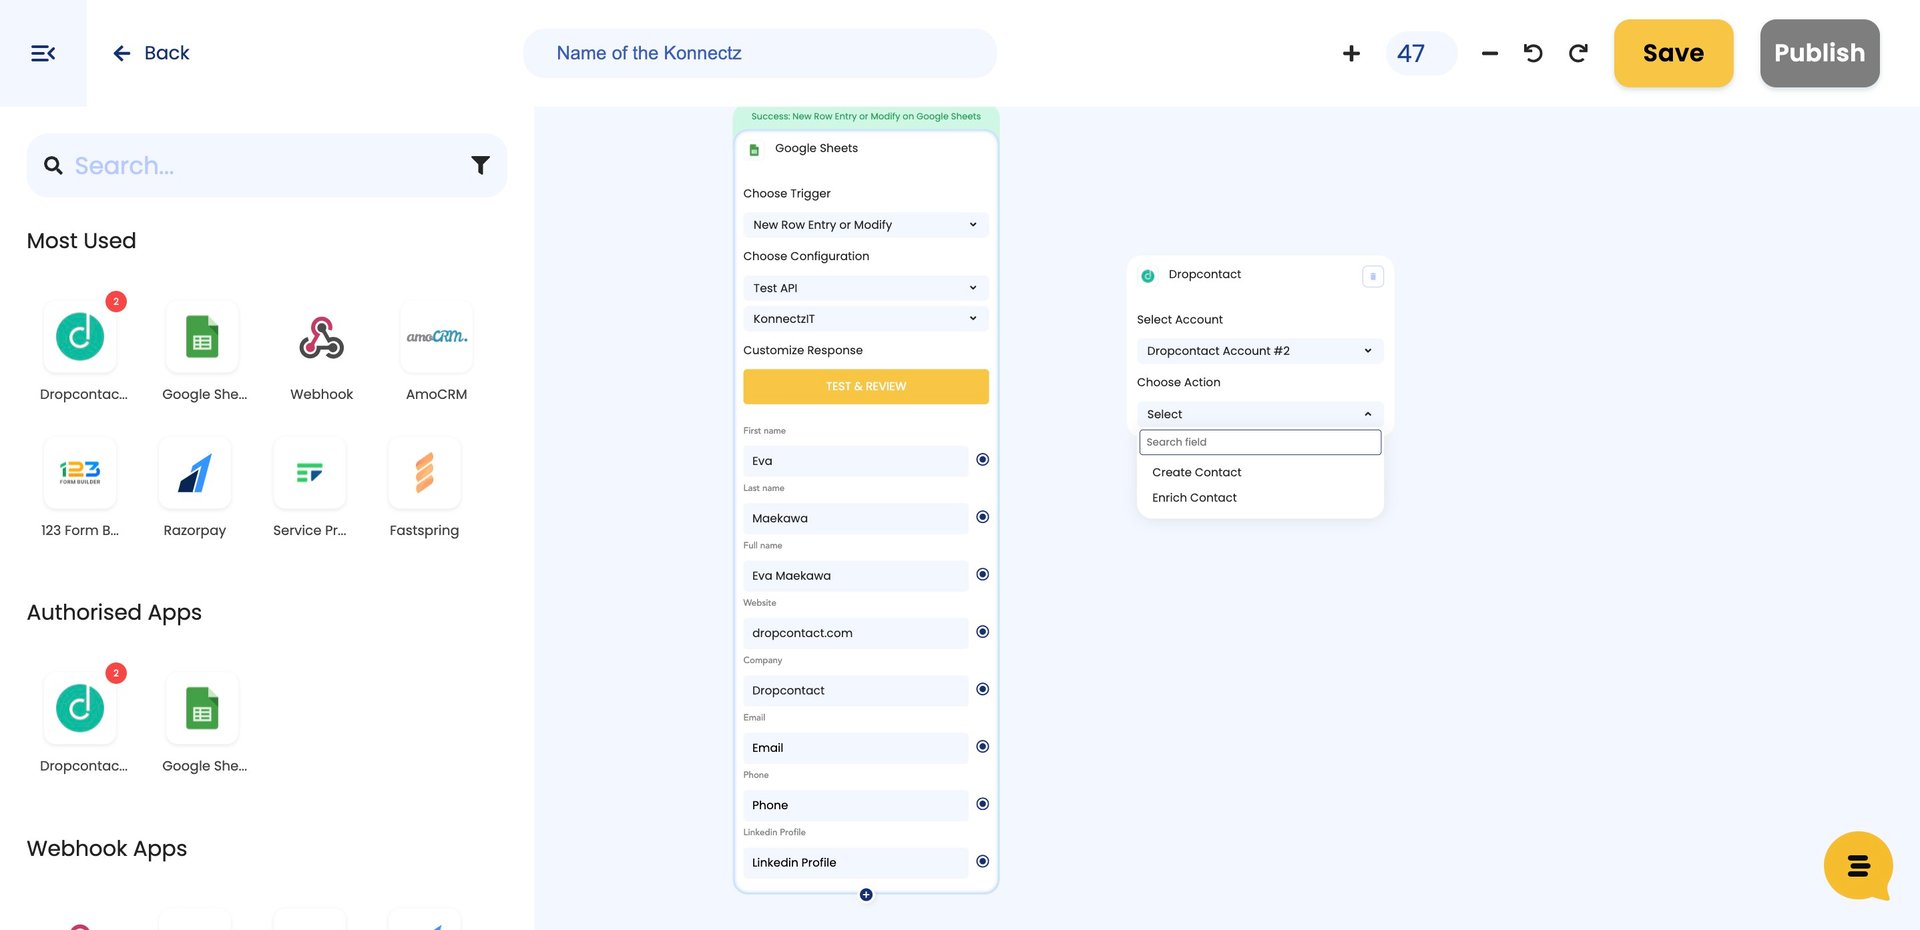Choose the Create Contact action
This screenshot has width=1920, height=930.
[1197, 472]
